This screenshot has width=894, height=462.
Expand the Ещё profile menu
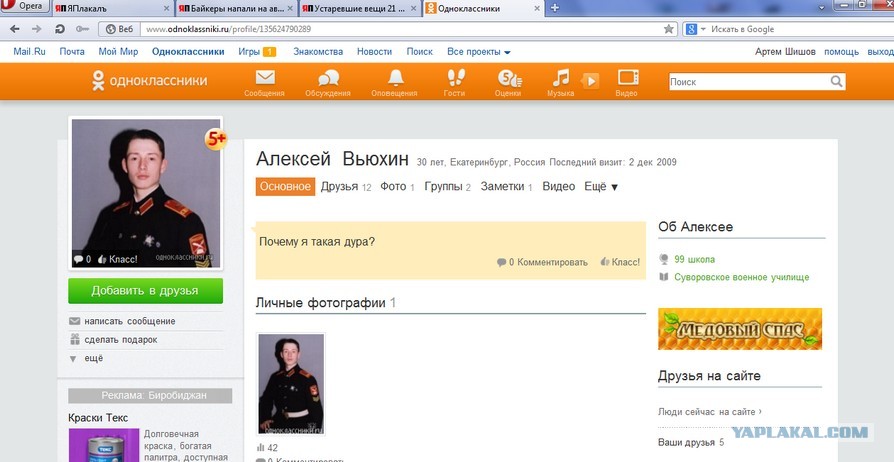pyautogui.click(x=601, y=187)
